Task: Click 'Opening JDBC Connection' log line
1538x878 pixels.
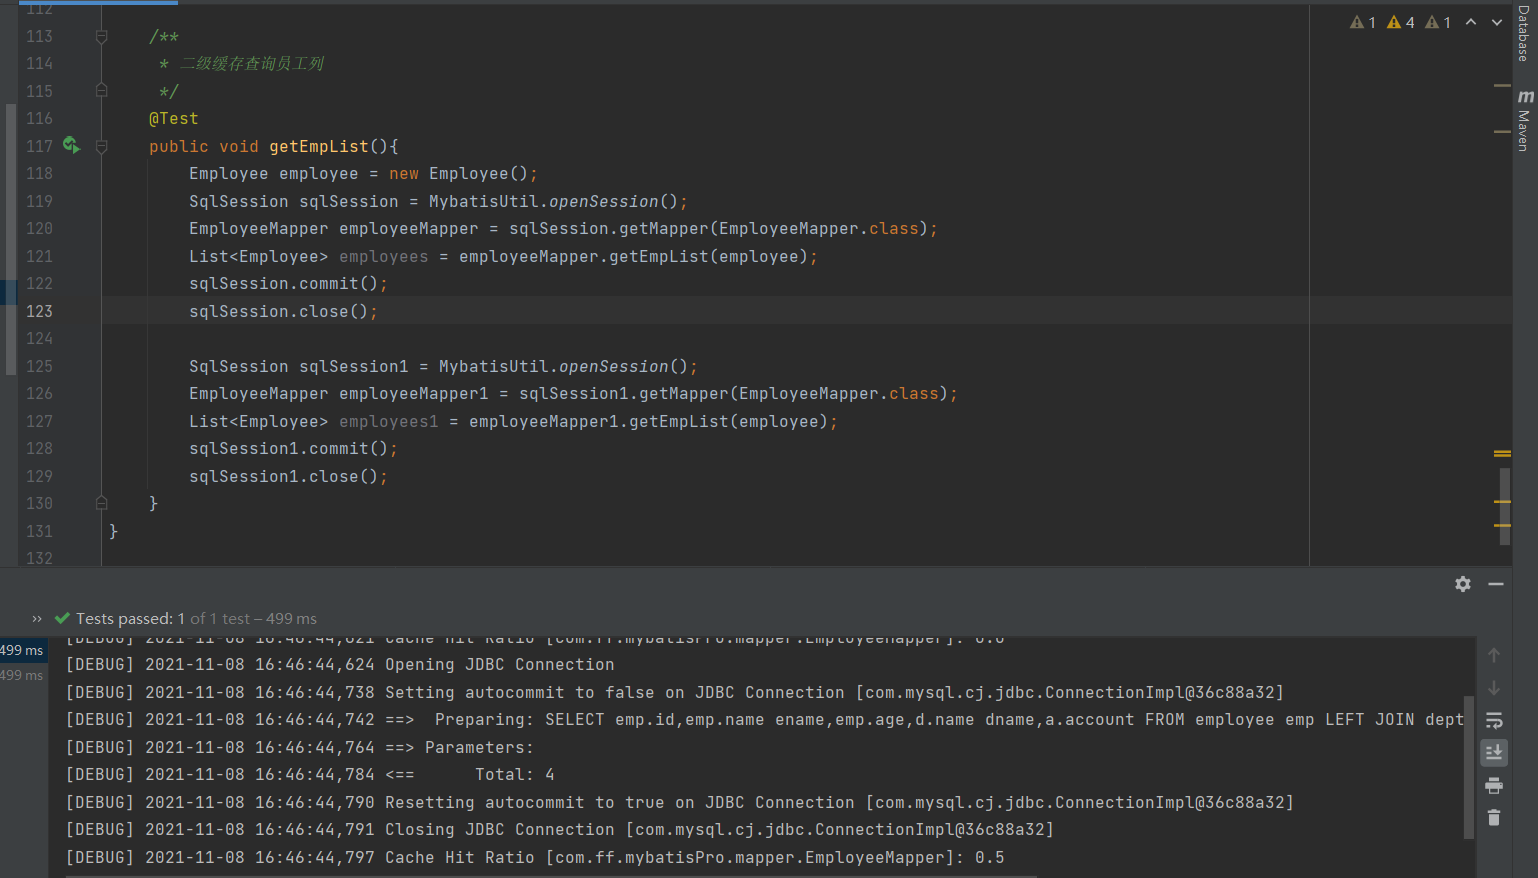Action: click(x=340, y=664)
